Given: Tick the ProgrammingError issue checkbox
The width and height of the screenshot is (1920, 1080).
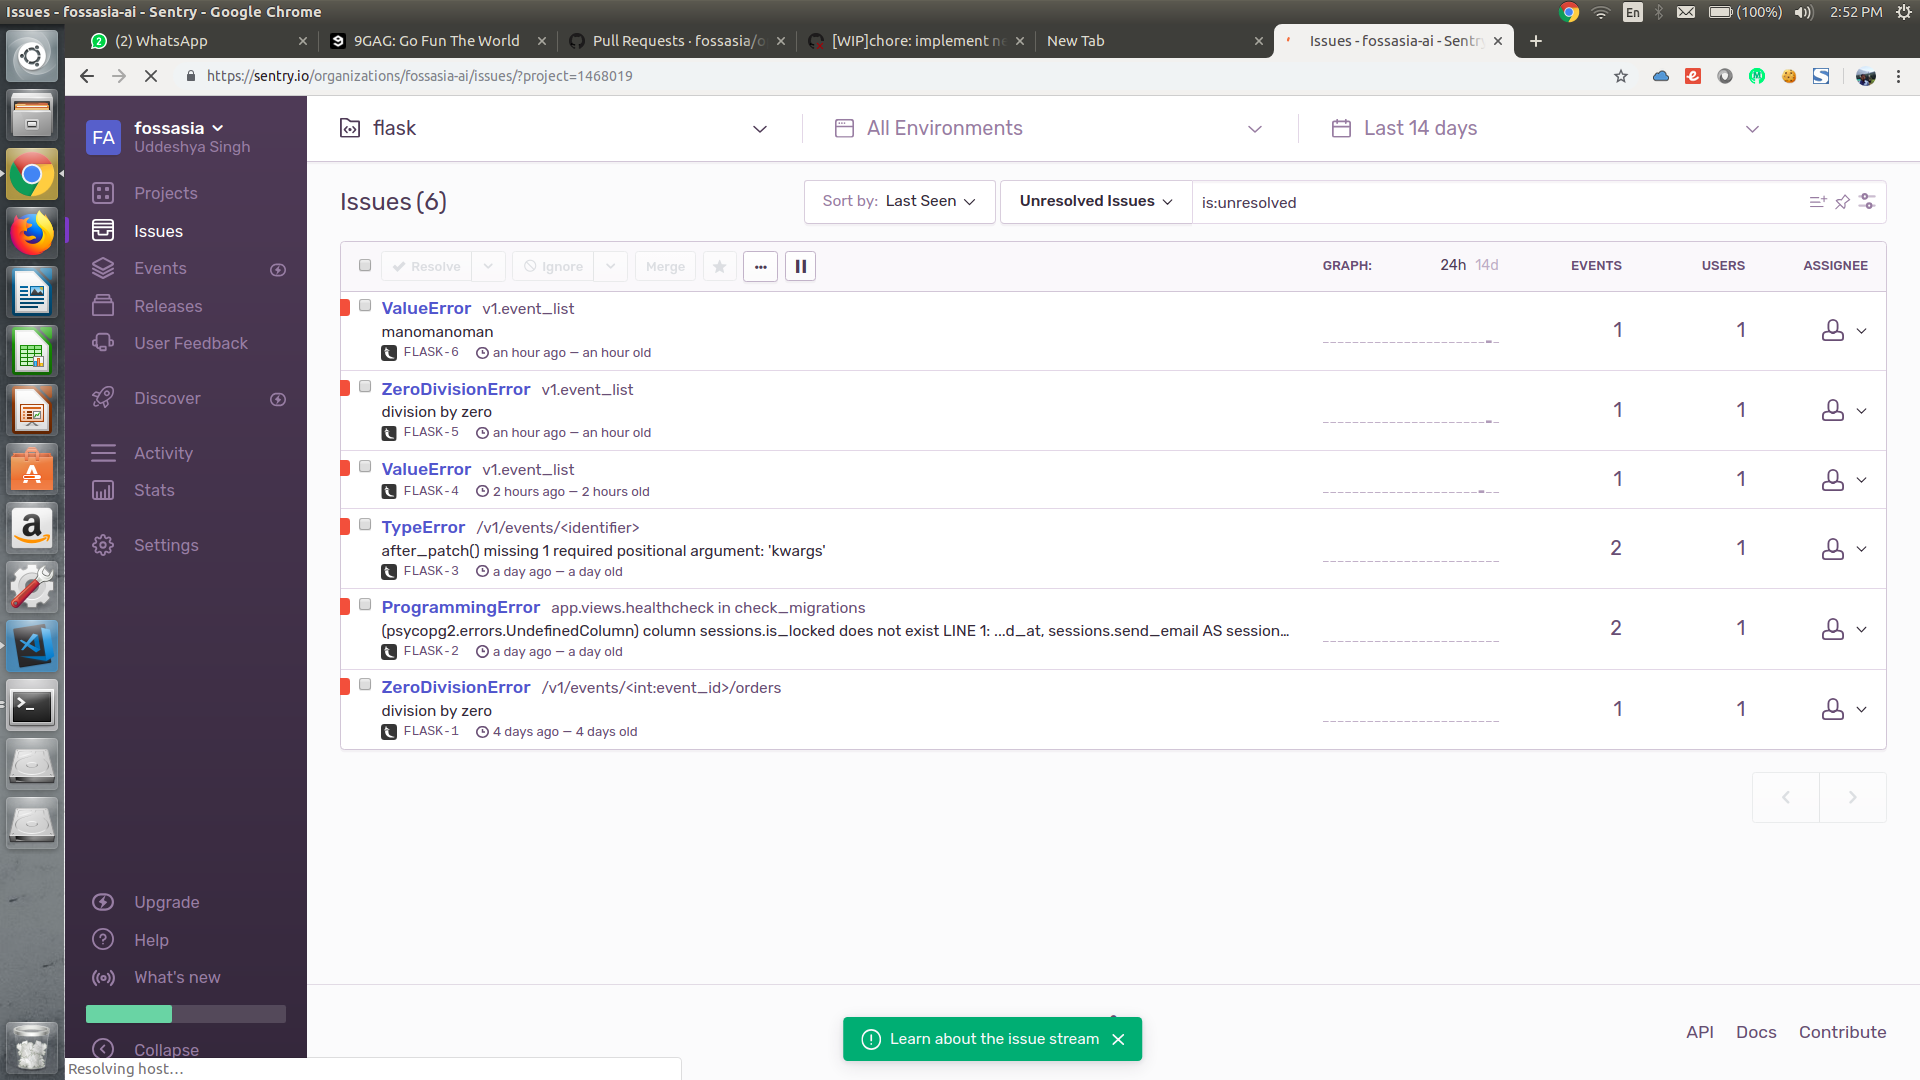Looking at the screenshot, I should (x=365, y=605).
